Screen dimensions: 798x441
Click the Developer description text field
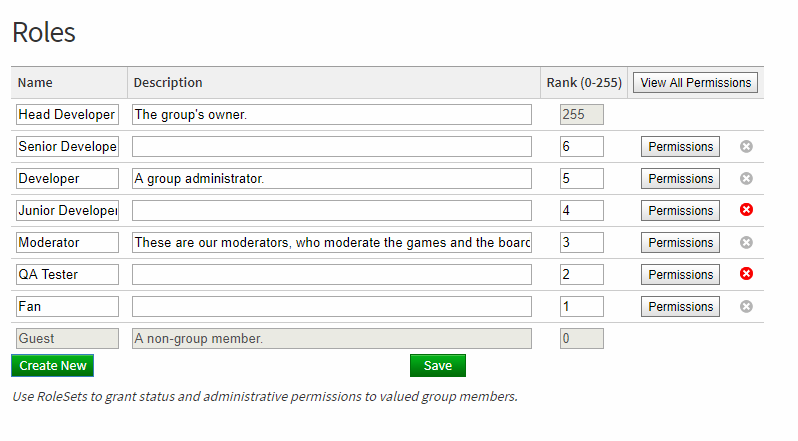[x=331, y=179]
